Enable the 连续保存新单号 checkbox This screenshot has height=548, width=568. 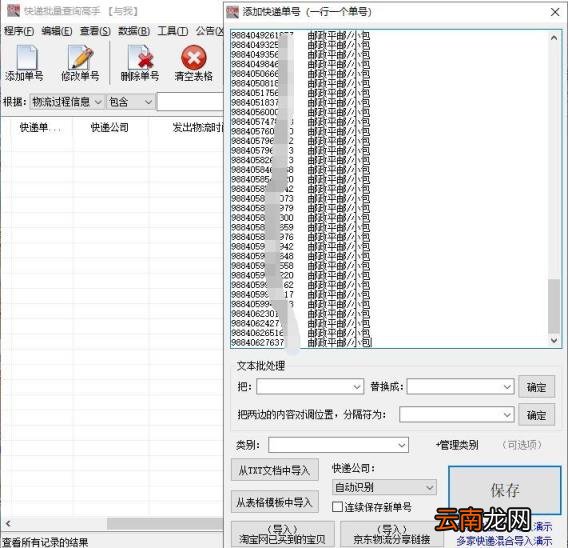click(x=337, y=507)
